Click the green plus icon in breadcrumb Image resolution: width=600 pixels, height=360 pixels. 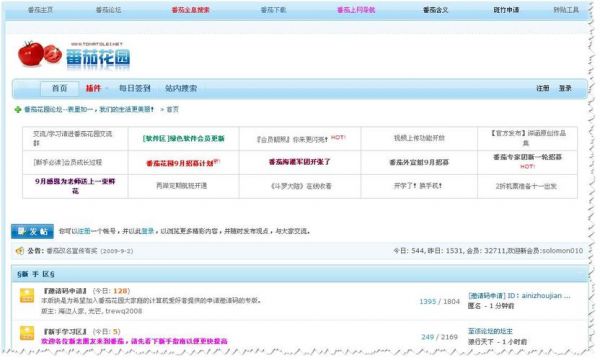18,110
